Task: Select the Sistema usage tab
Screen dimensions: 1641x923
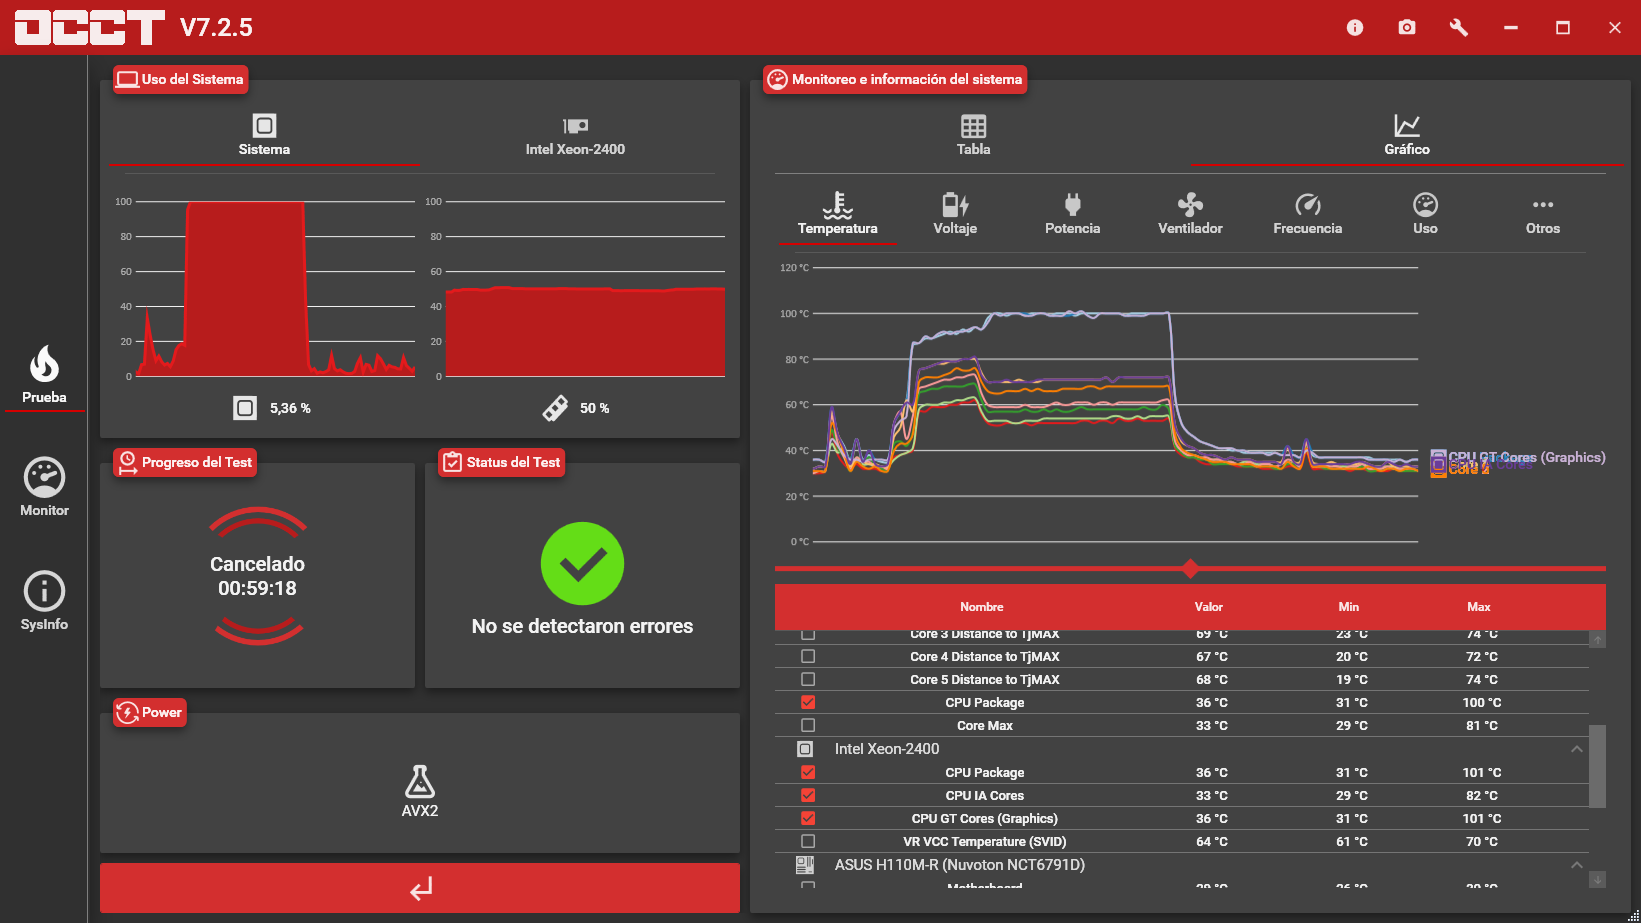Action: tap(264, 135)
